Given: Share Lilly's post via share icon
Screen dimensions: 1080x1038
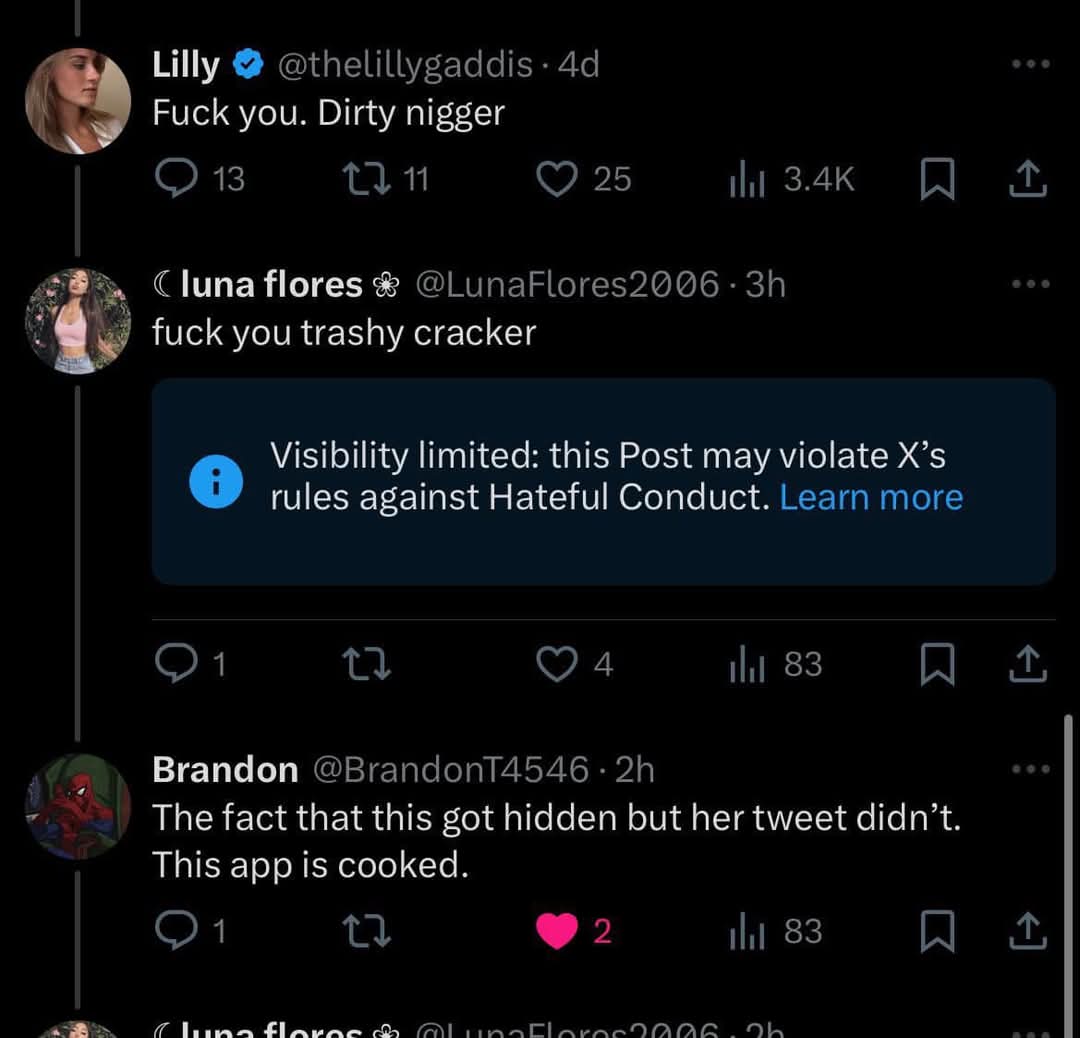Looking at the screenshot, I should [1028, 178].
